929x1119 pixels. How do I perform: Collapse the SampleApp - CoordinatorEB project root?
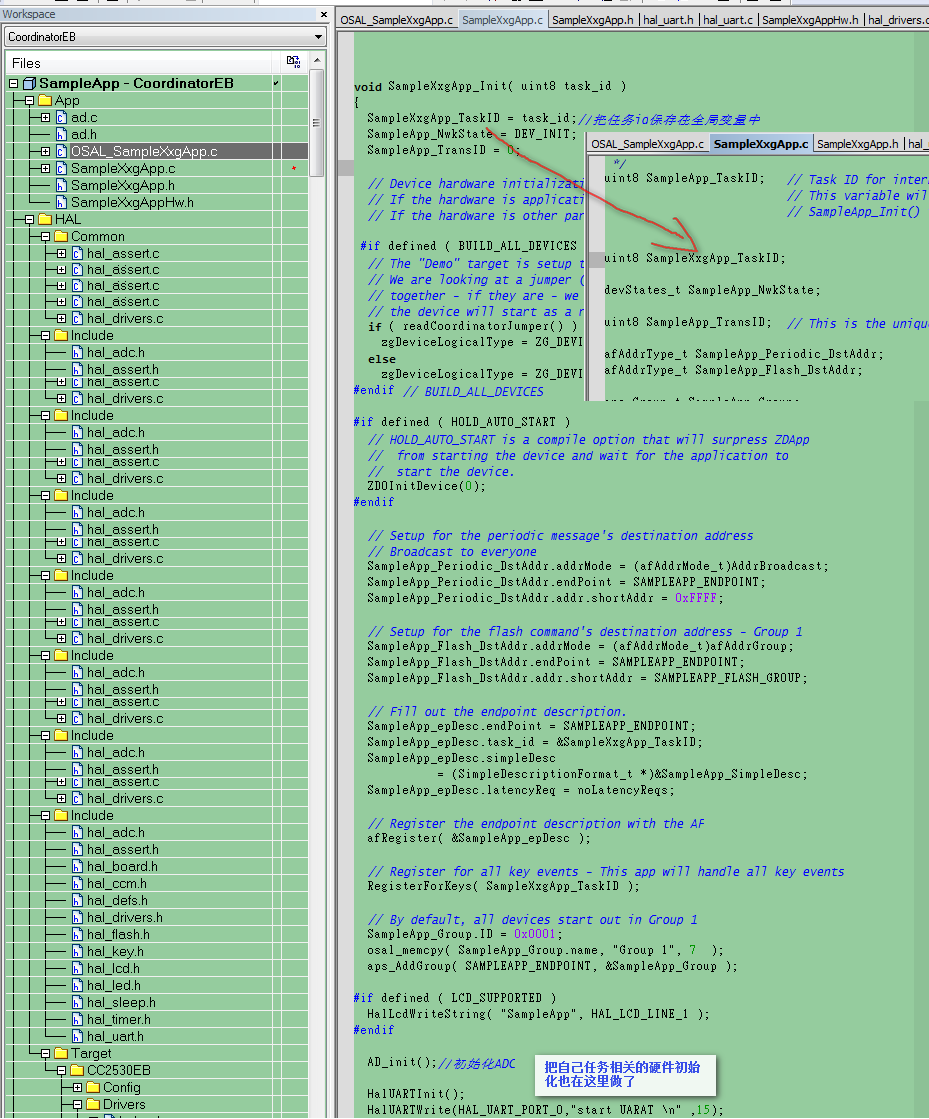14,83
